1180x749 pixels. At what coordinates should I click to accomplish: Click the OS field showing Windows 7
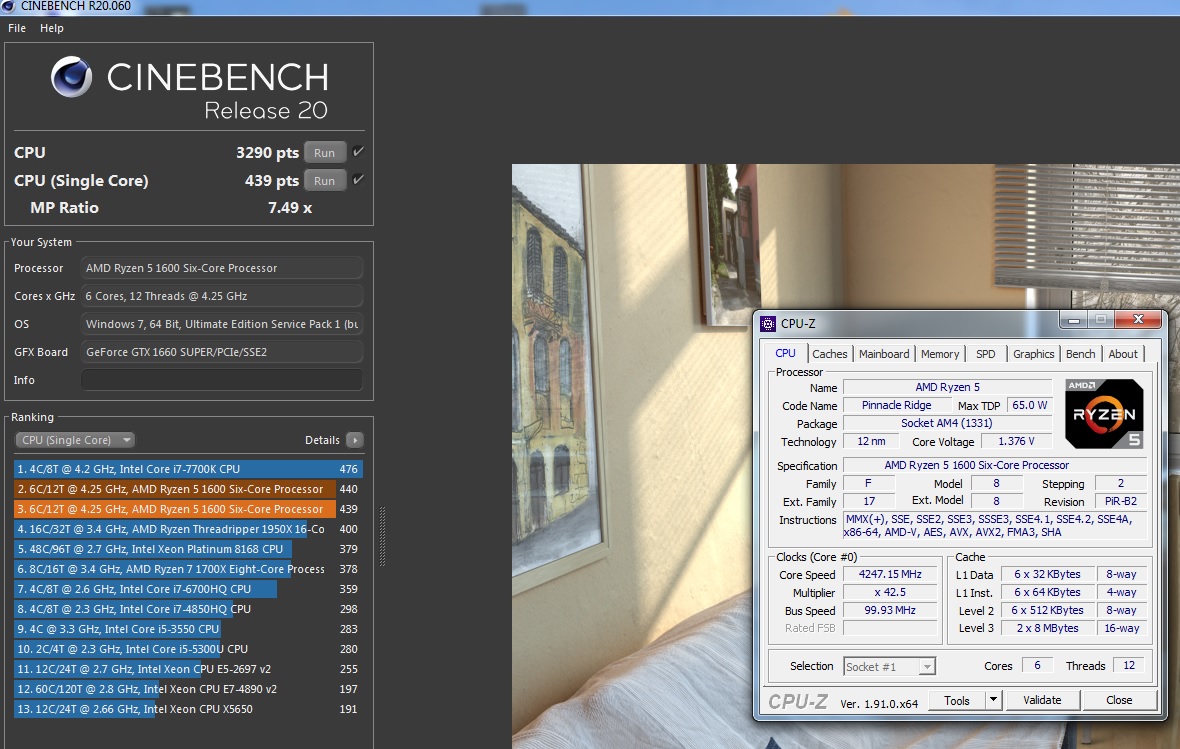tap(222, 324)
